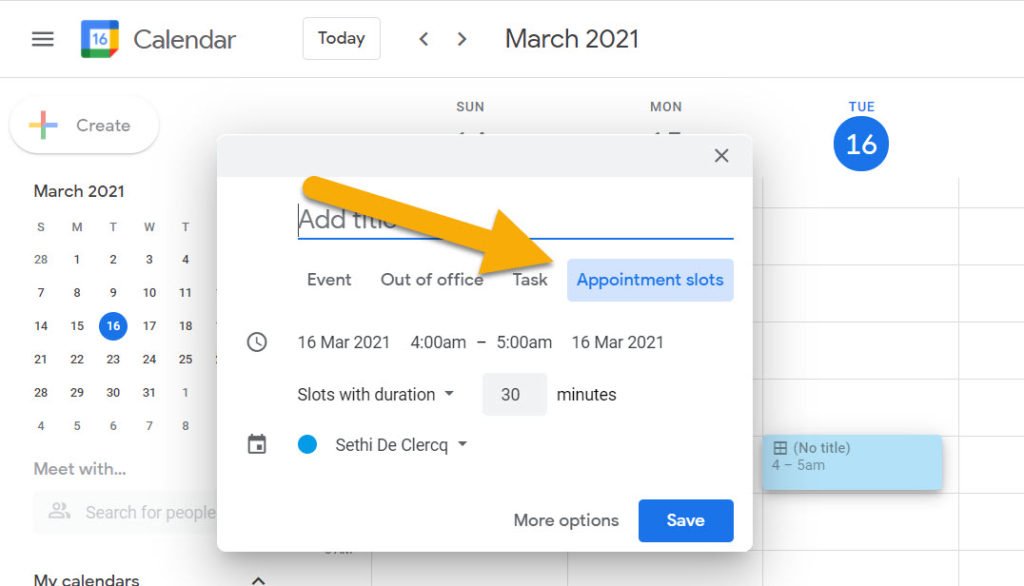Expand the Slots with duration dropdown

pyautogui.click(x=376, y=395)
